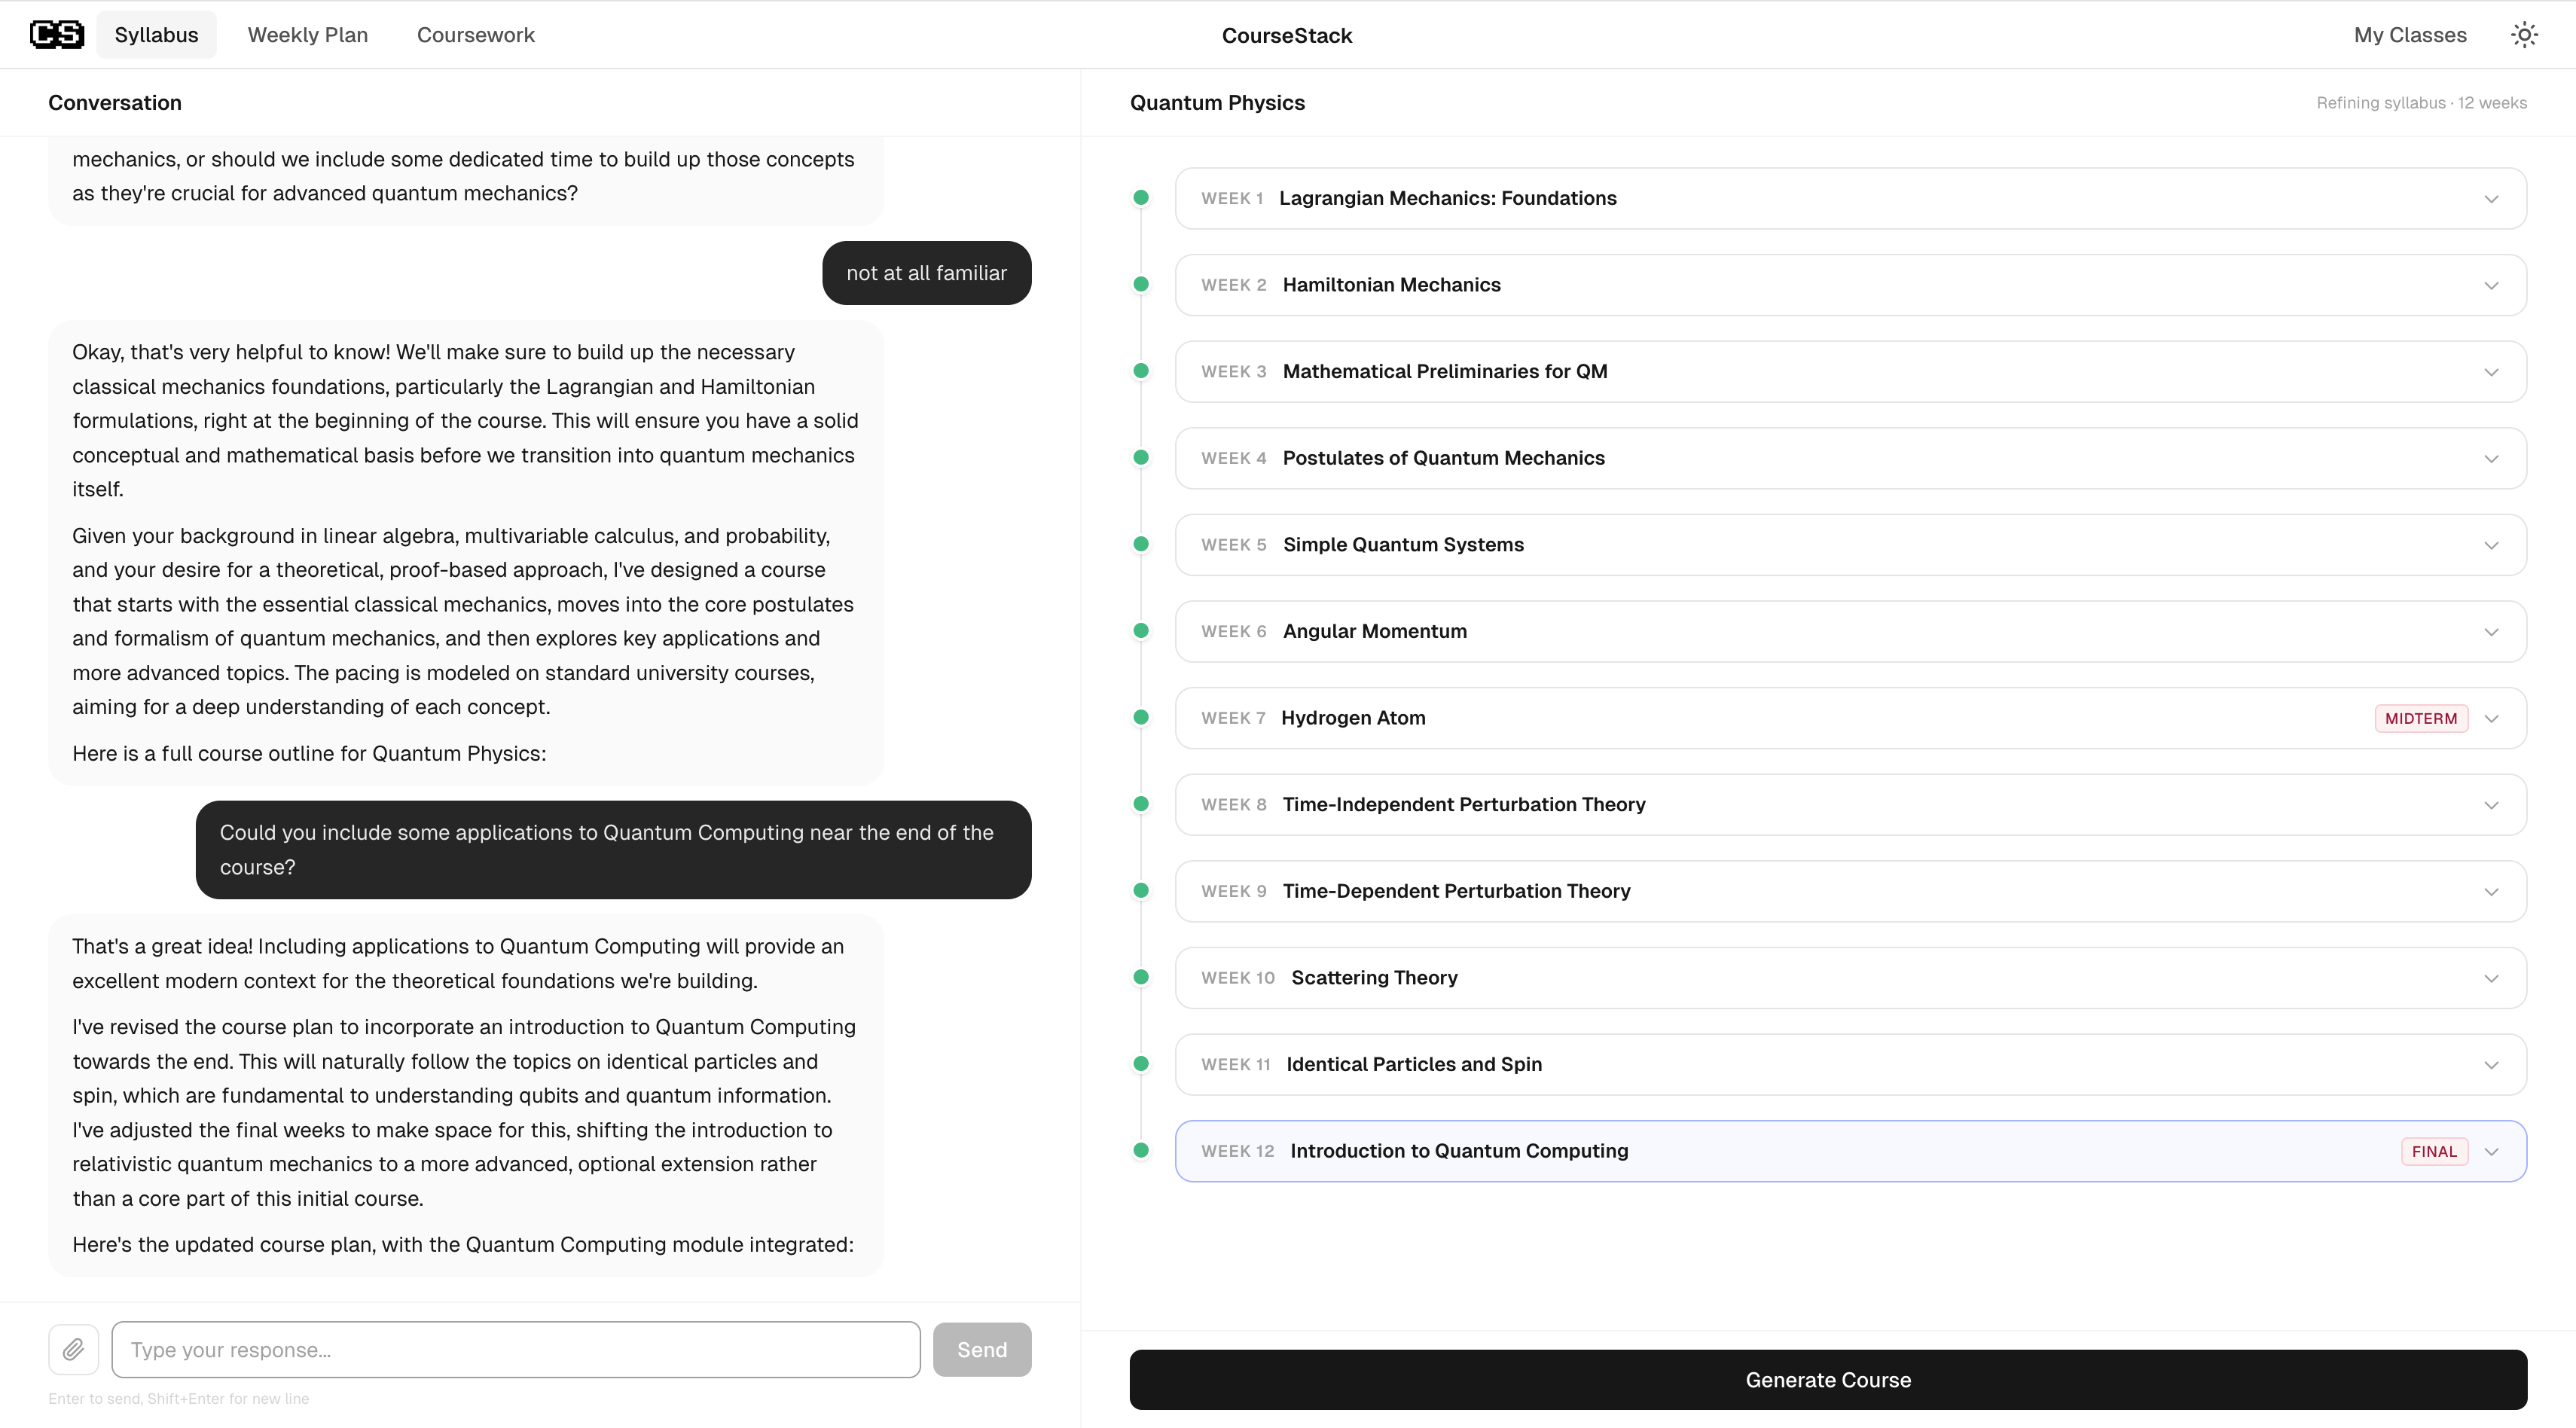Click the Send button
The height and width of the screenshot is (1428, 2576).
click(x=981, y=1349)
